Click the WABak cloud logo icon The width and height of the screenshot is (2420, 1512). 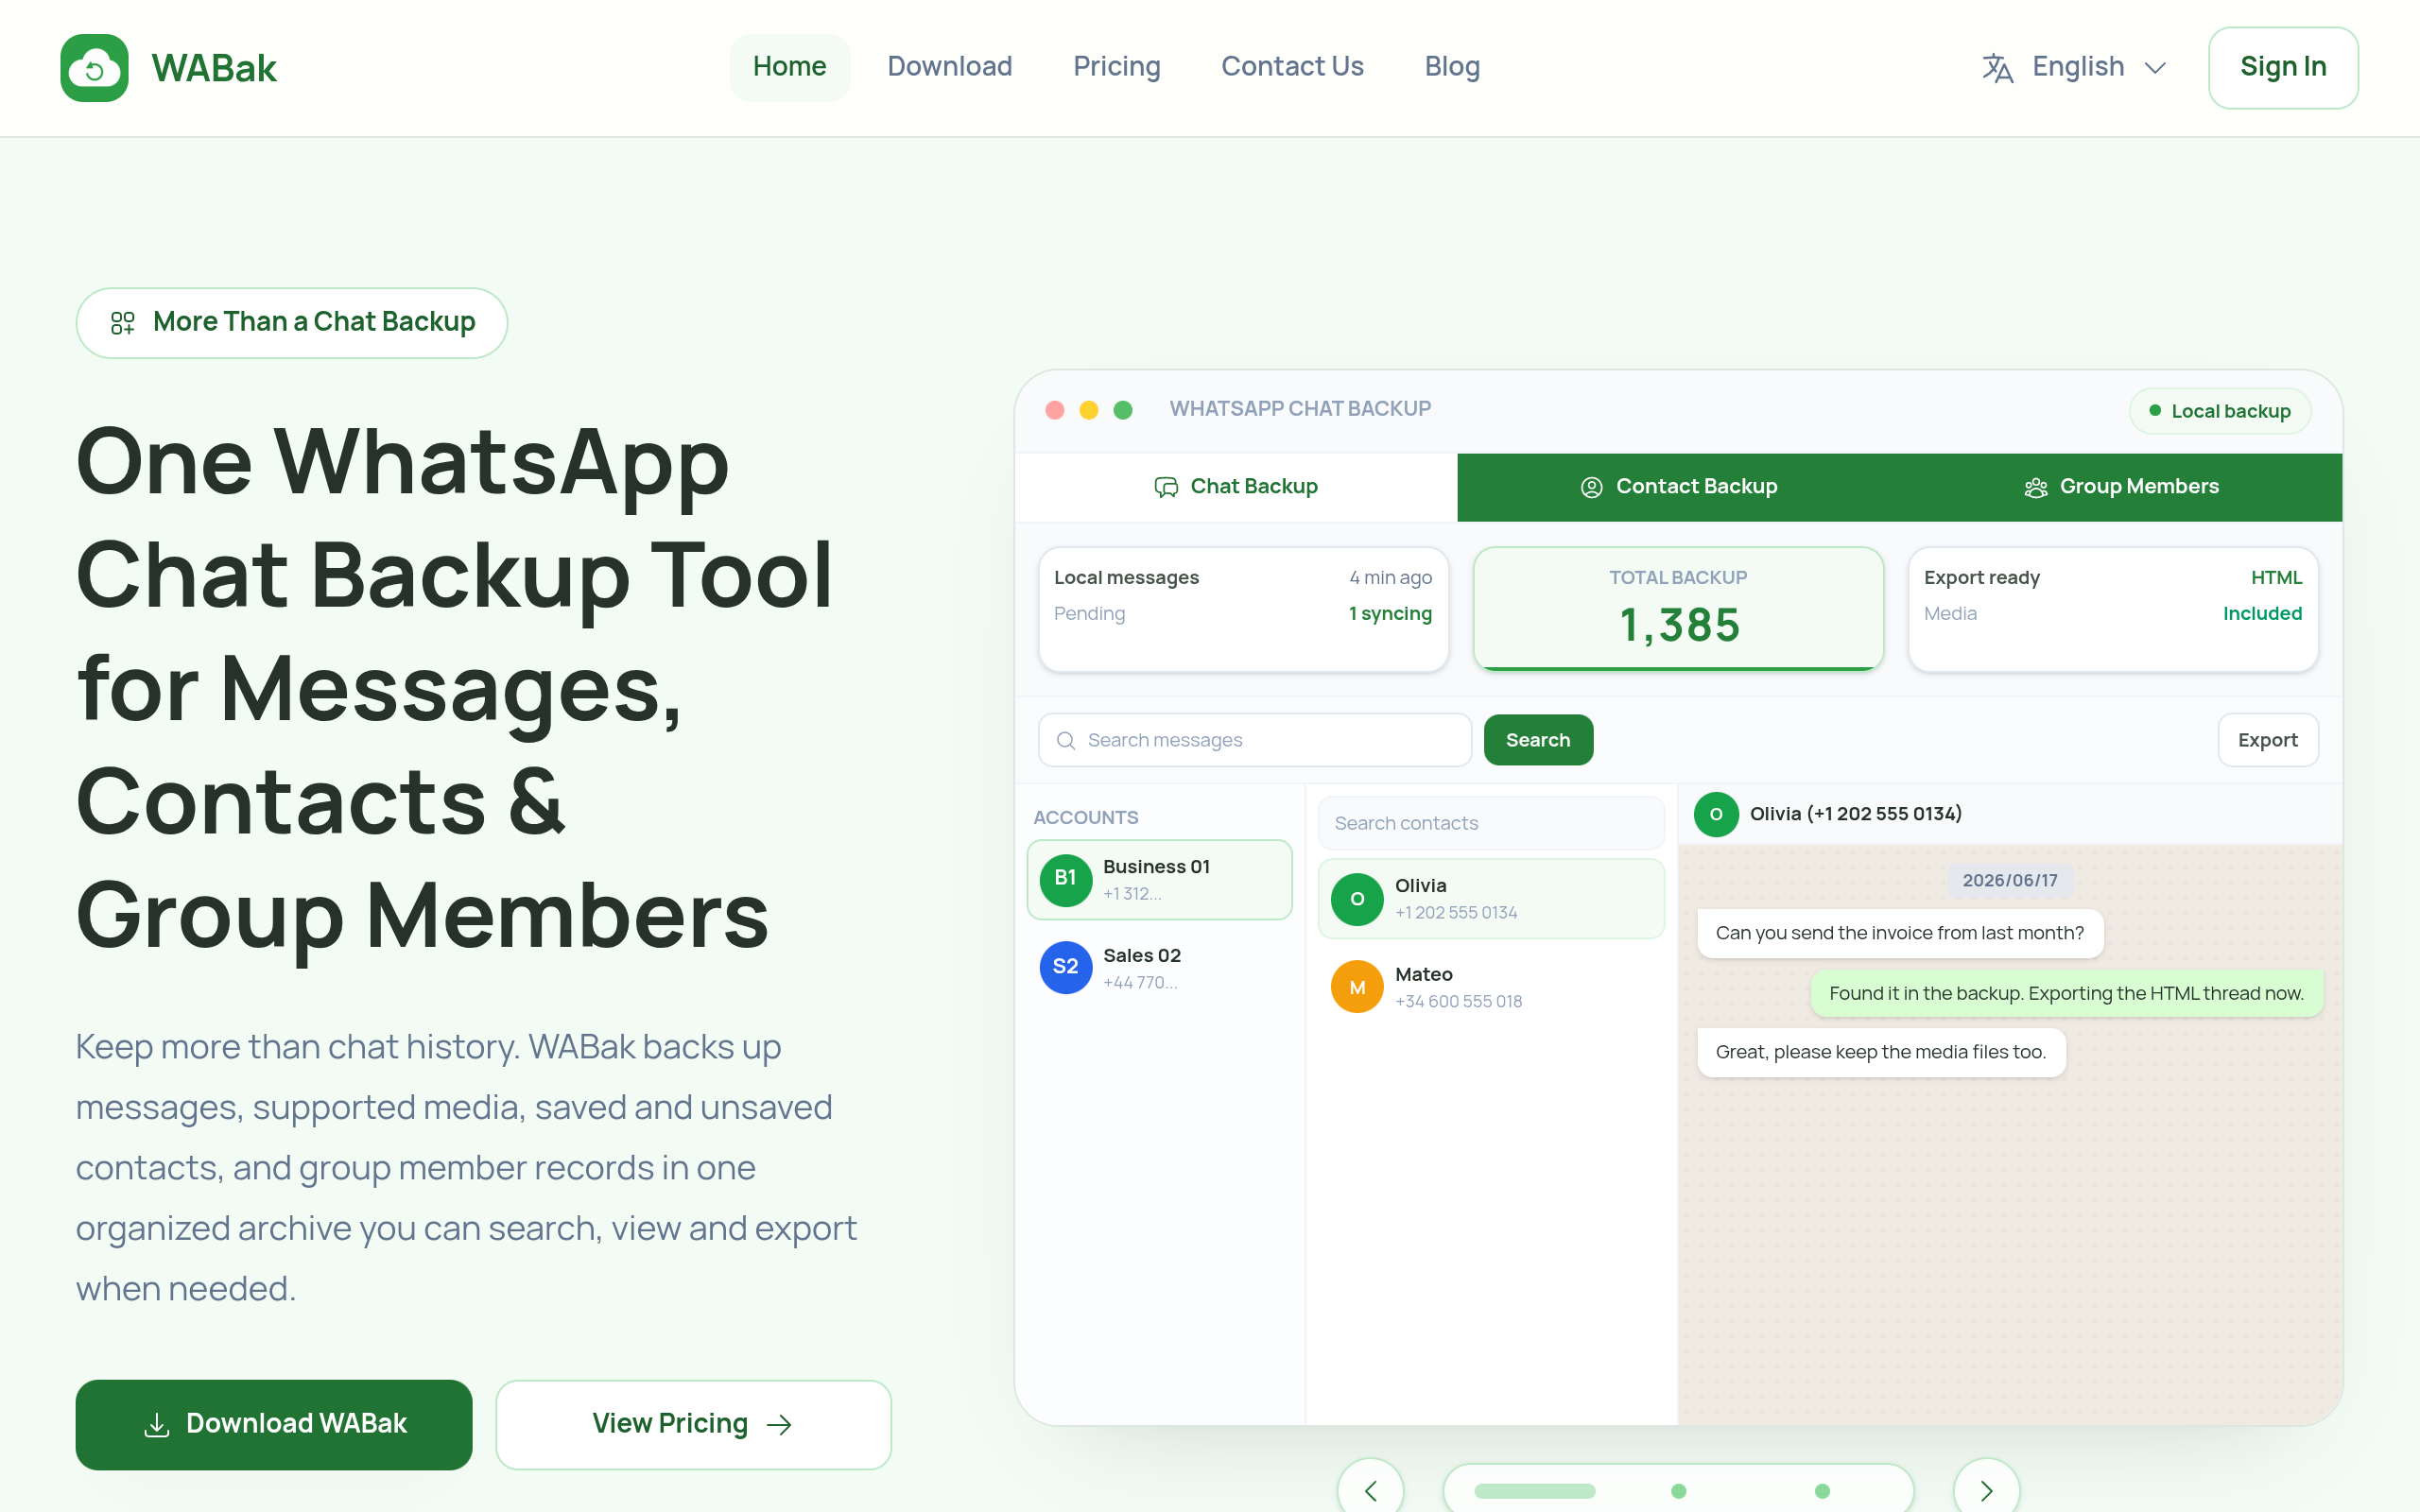94,68
